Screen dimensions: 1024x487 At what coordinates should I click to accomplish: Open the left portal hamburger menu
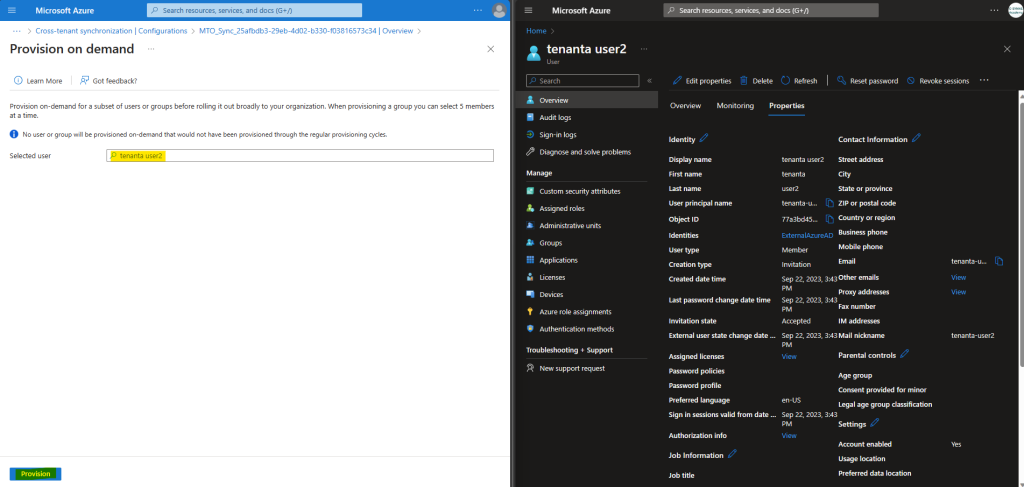click(11, 10)
